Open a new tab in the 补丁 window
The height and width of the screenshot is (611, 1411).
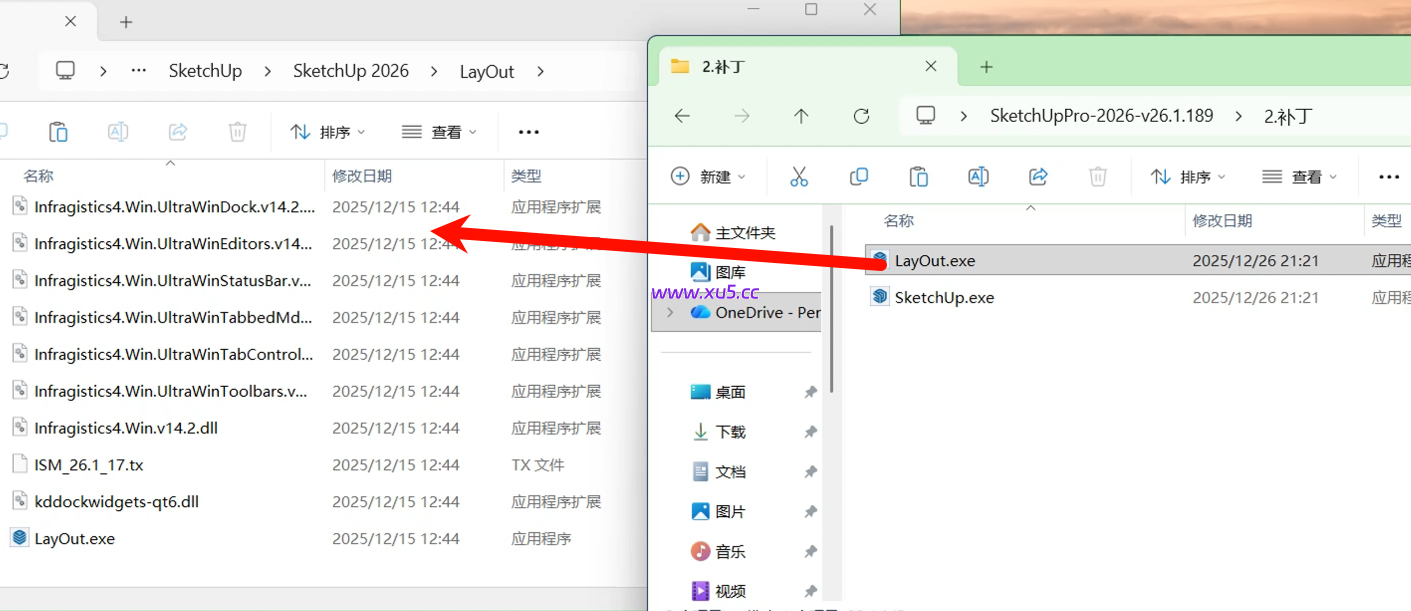(x=986, y=66)
